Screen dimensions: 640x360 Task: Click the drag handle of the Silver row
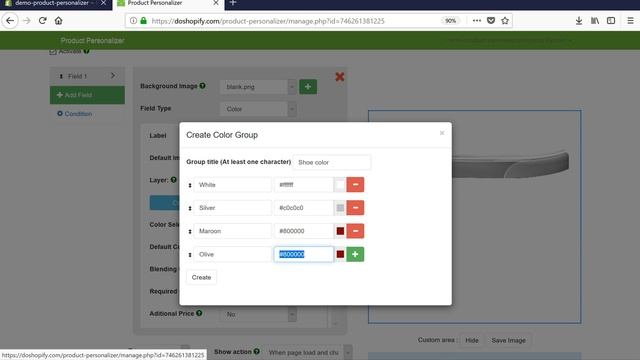(x=190, y=209)
